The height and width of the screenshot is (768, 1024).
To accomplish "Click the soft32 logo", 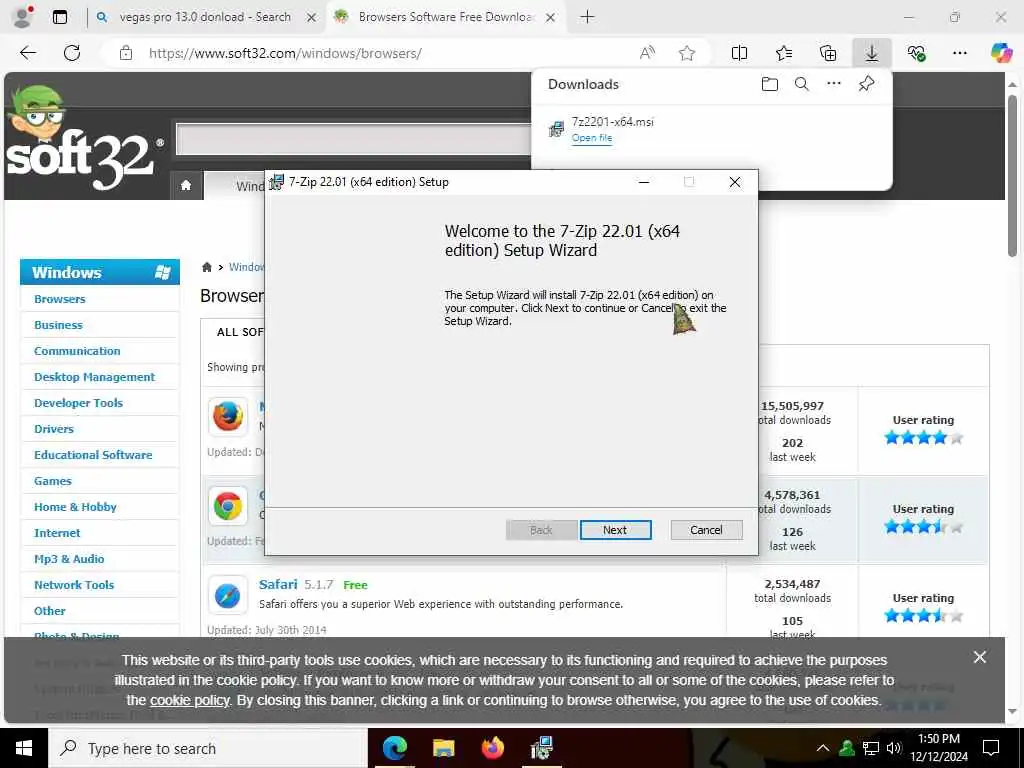I will (x=84, y=138).
